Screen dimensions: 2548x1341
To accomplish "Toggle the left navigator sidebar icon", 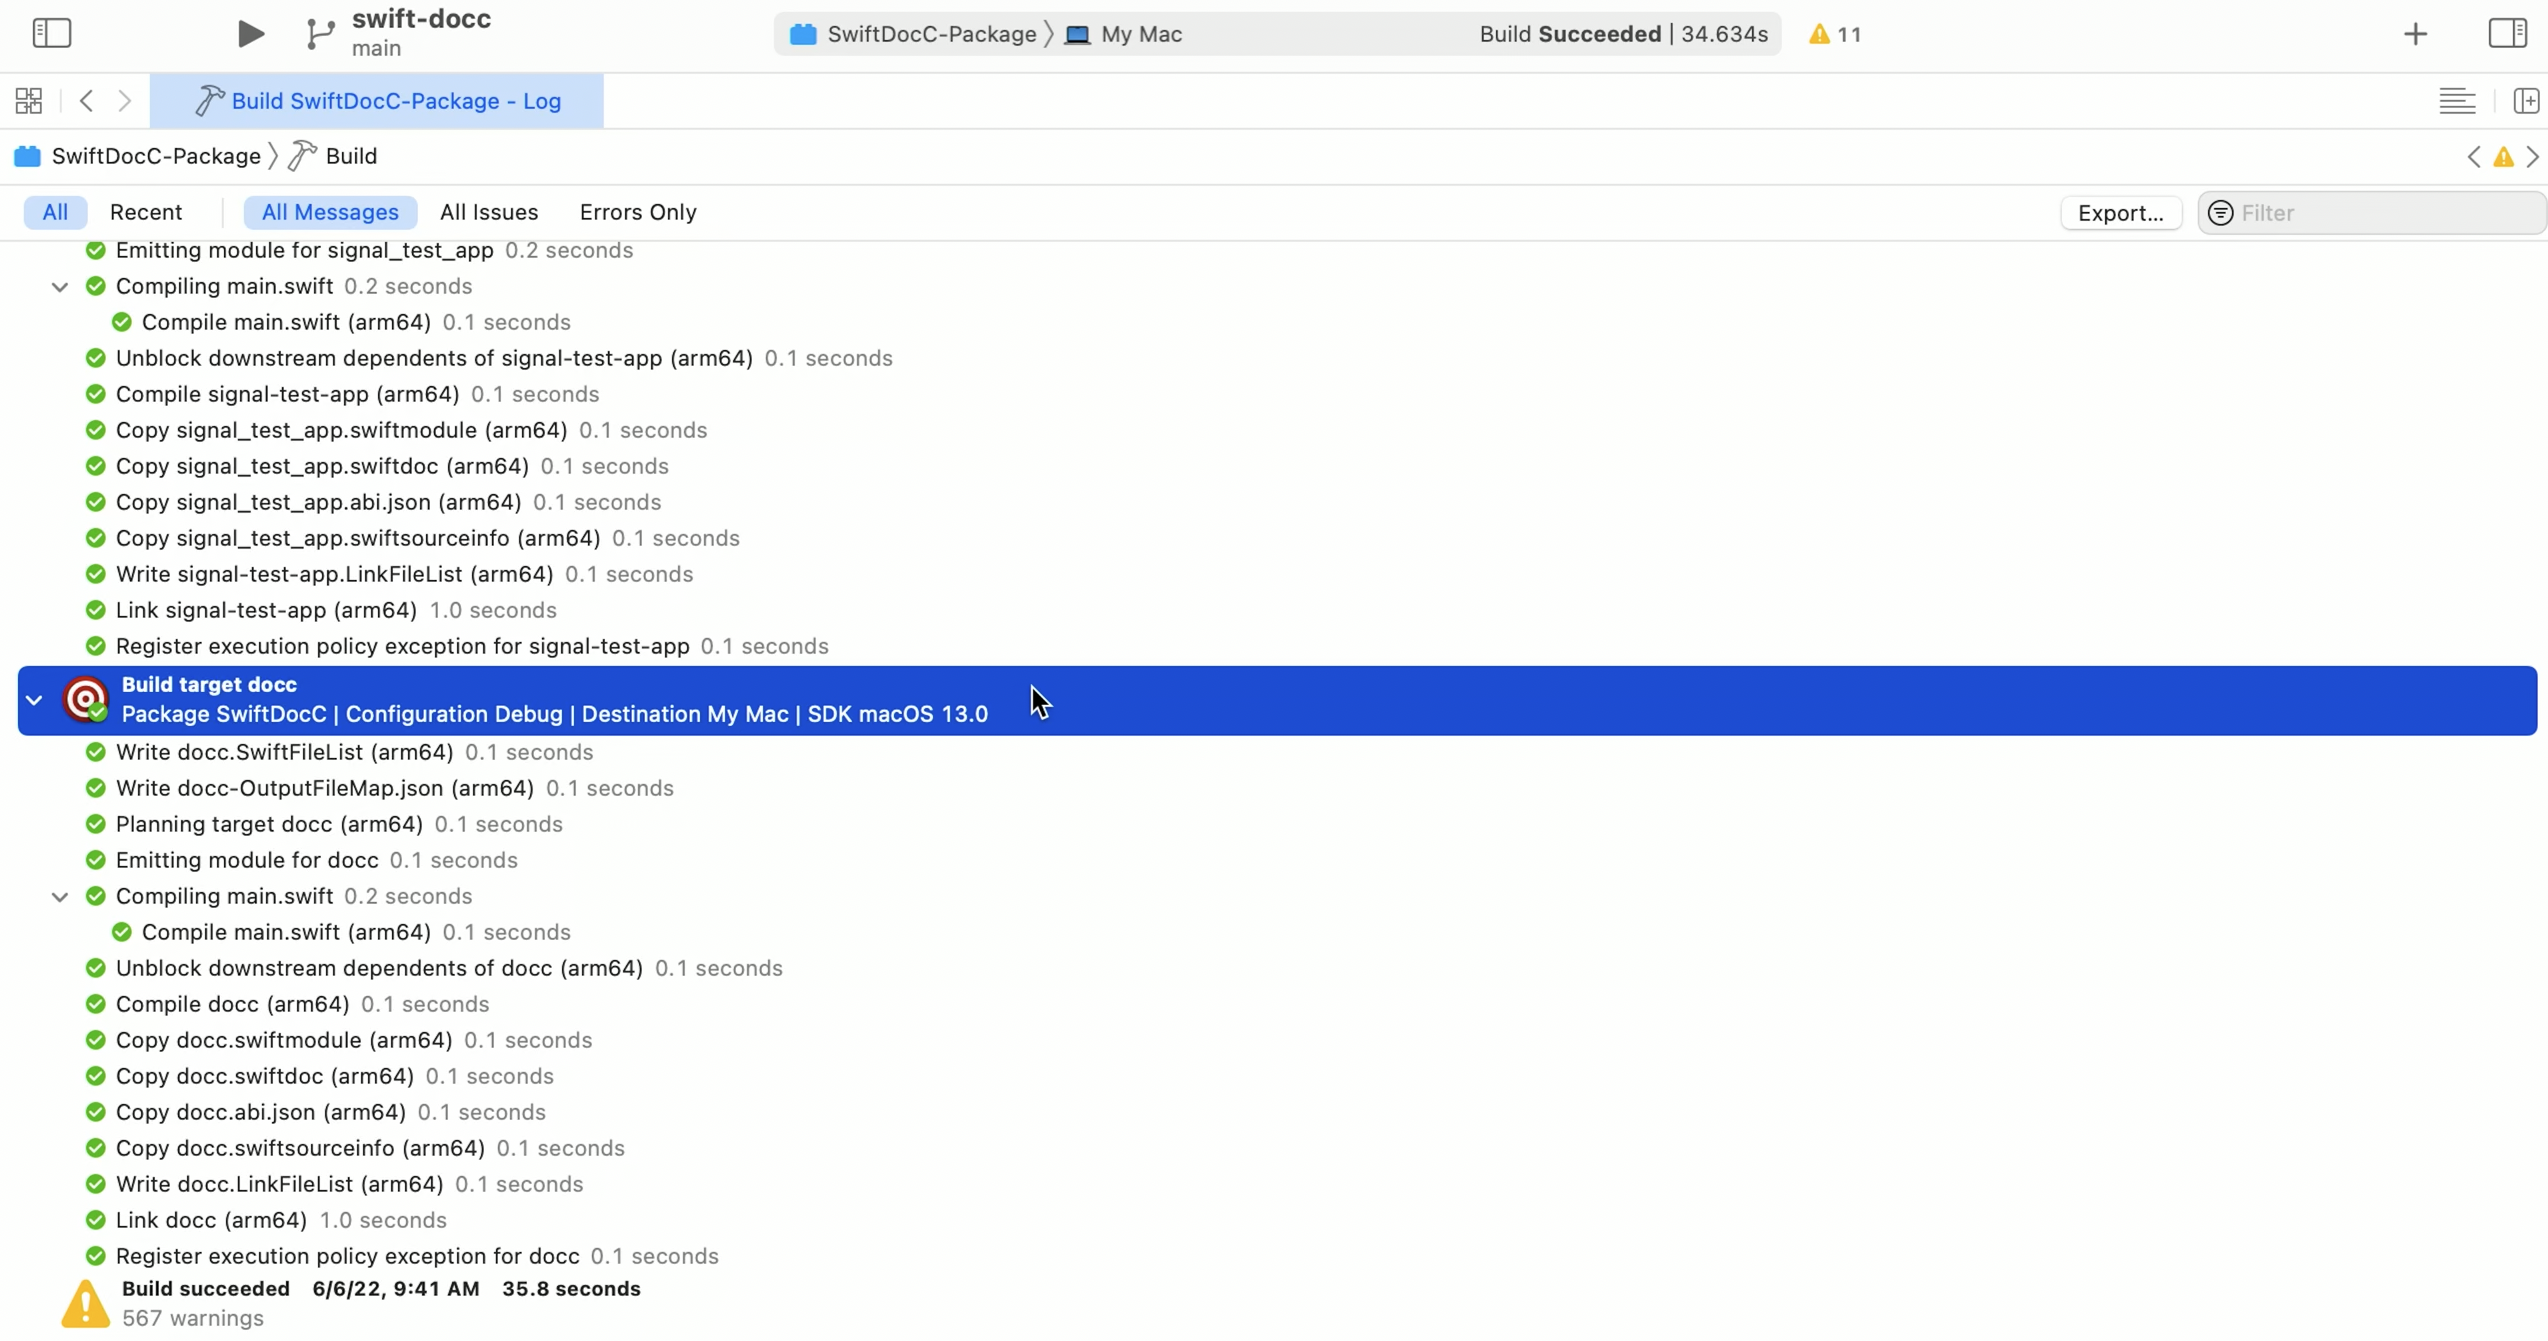I will click(x=52, y=33).
